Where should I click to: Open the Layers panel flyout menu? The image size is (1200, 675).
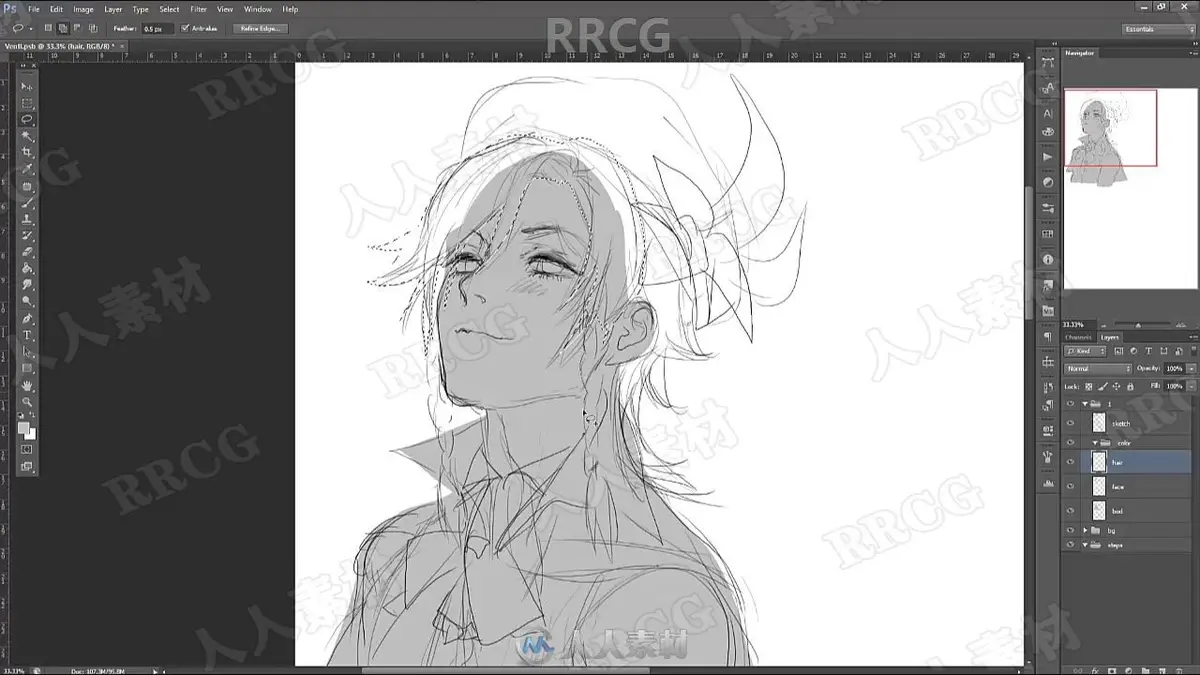(1193, 337)
